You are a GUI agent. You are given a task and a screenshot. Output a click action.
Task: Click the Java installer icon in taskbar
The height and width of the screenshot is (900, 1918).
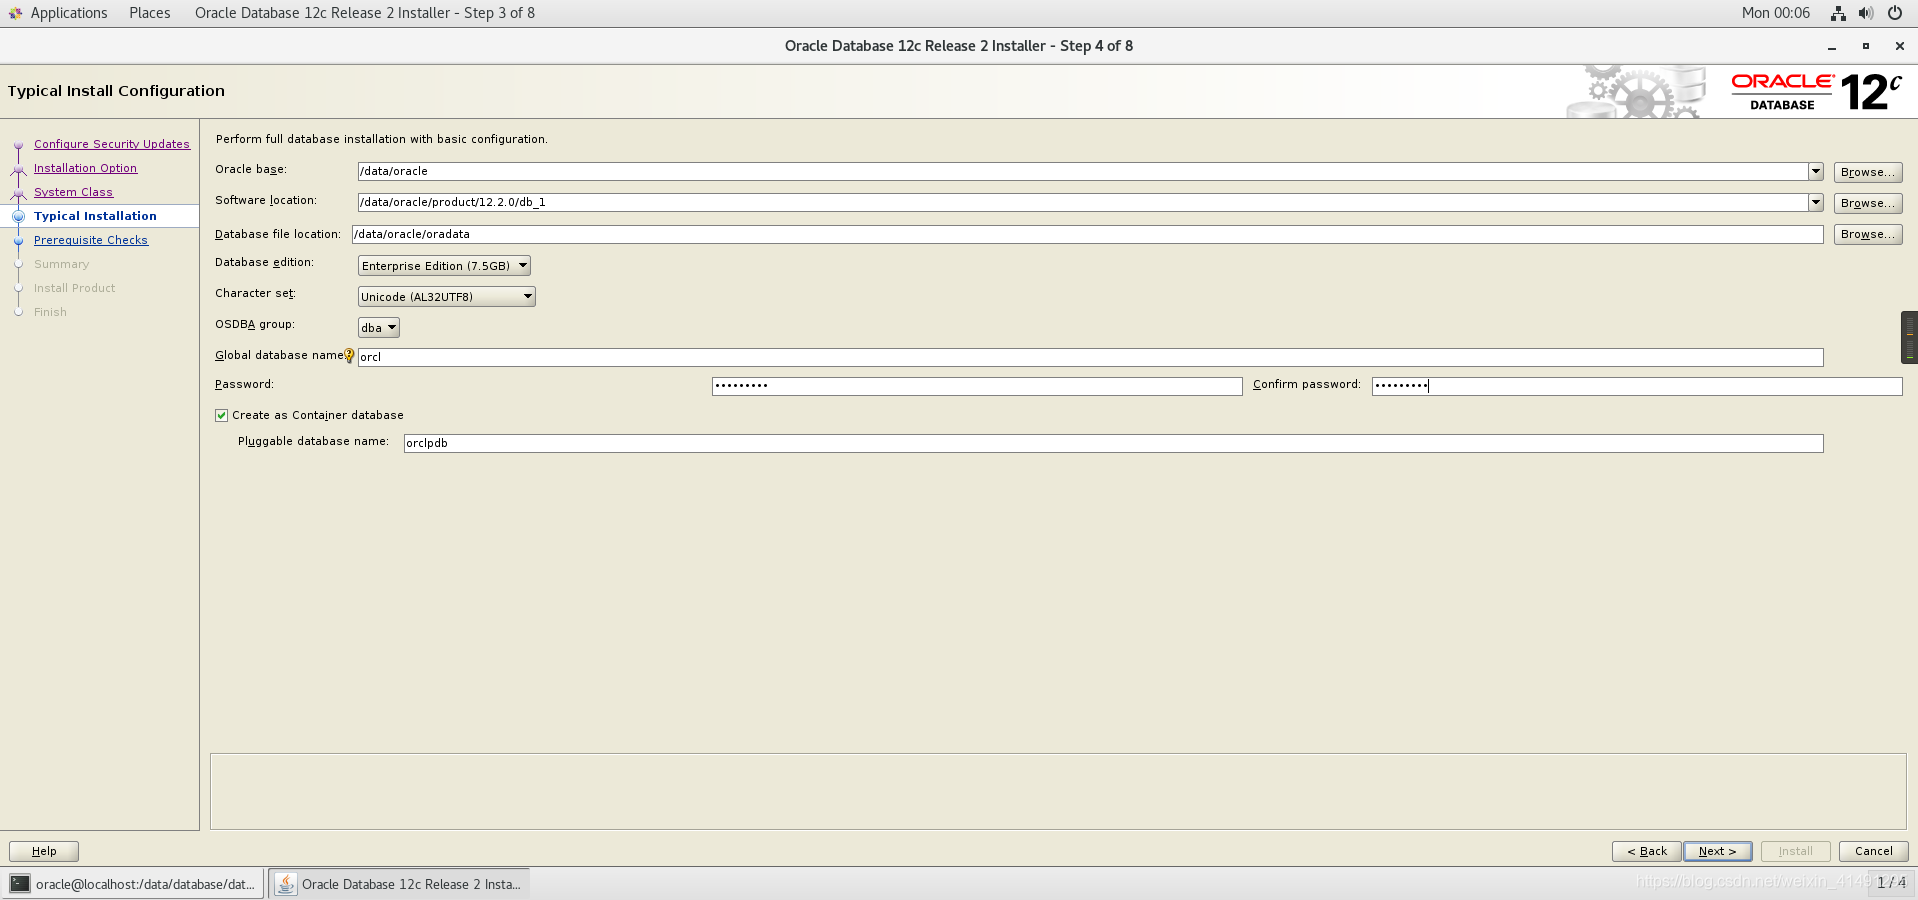286,883
